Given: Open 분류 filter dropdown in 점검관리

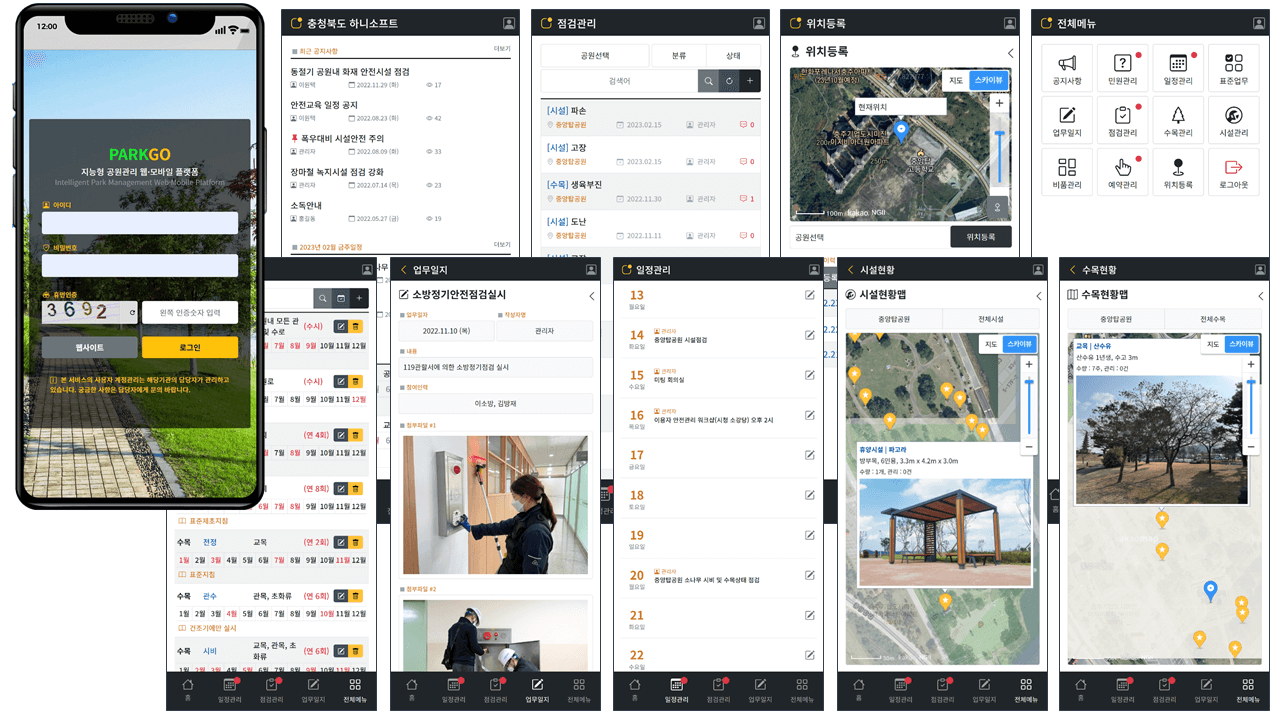Looking at the screenshot, I should pos(678,56).
